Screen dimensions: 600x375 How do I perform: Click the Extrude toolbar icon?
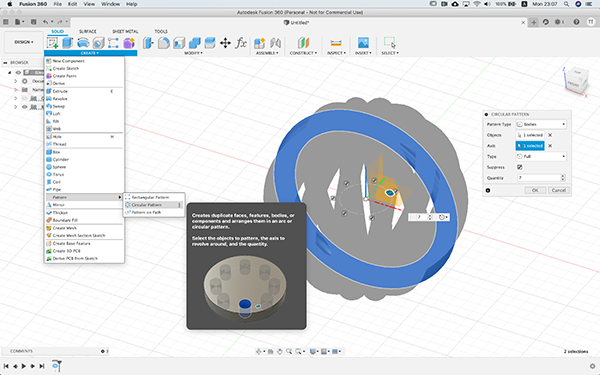(68, 42)
